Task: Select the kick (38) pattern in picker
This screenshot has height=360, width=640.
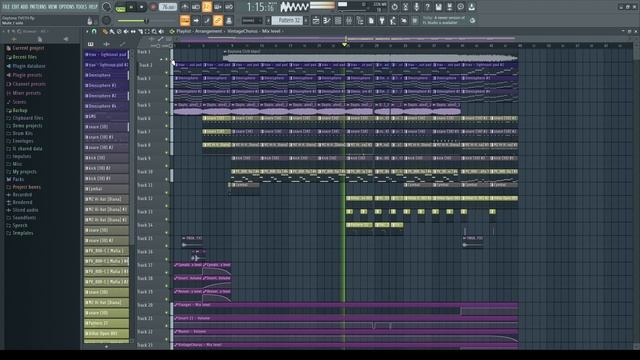Action: pos(106,158)
